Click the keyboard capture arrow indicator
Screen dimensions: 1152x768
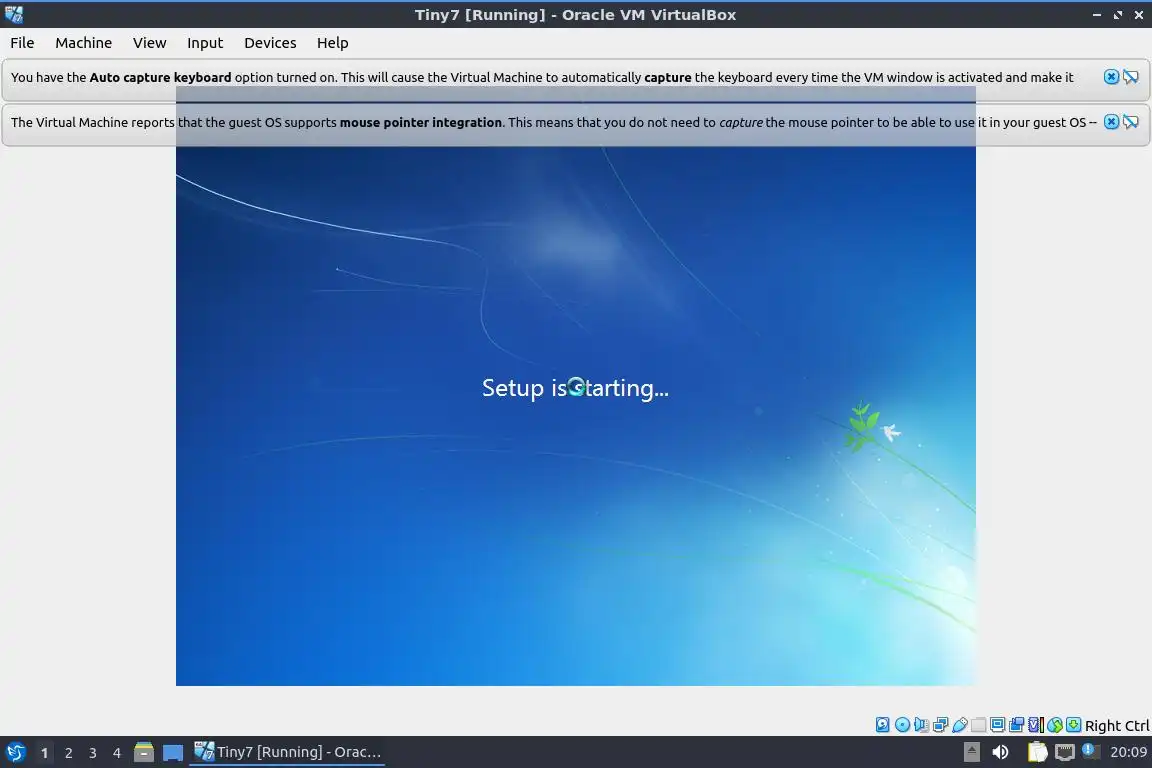tap(1073, 725)
